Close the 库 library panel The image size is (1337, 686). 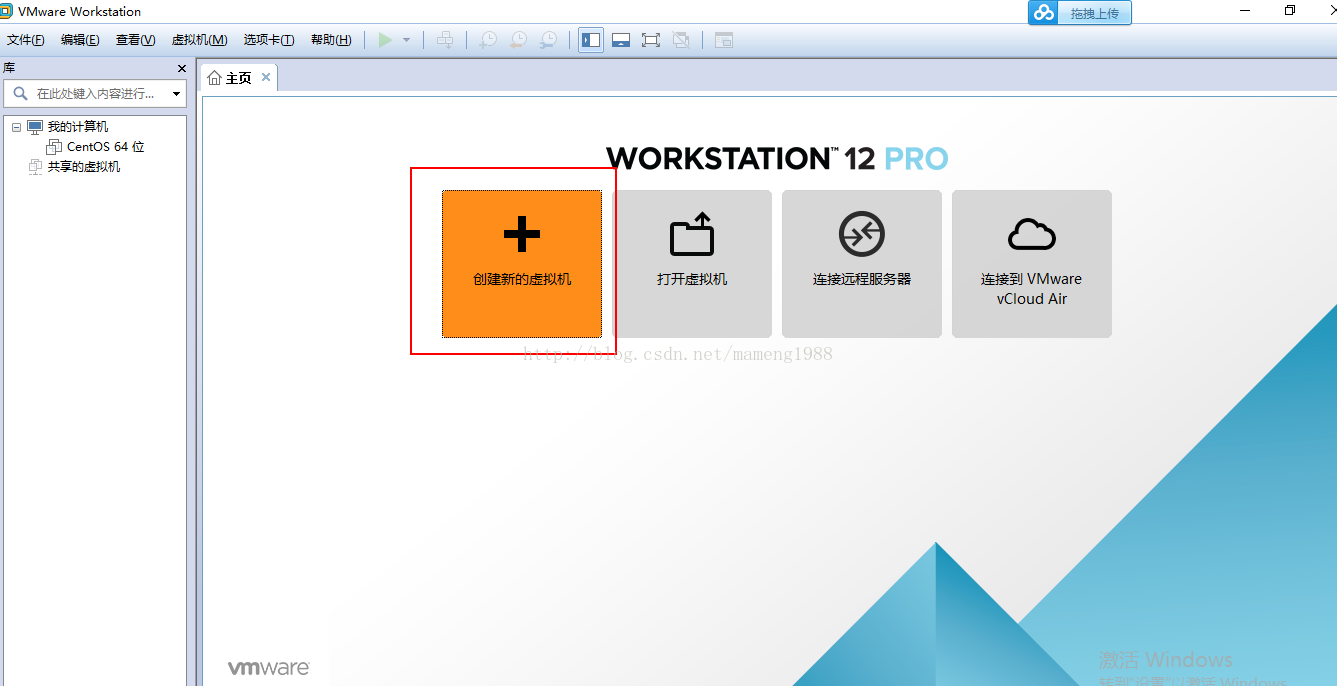tap(182, 68)
